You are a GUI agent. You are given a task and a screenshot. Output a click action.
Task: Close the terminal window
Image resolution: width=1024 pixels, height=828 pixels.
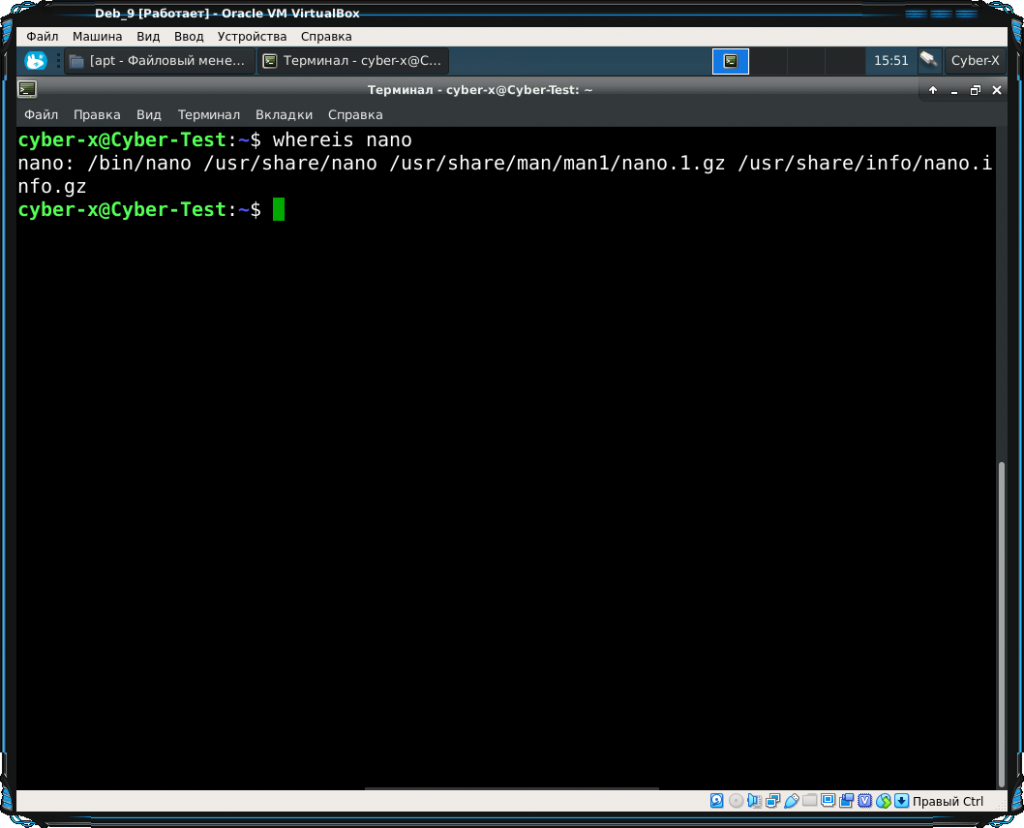click(x=997, y=90)
